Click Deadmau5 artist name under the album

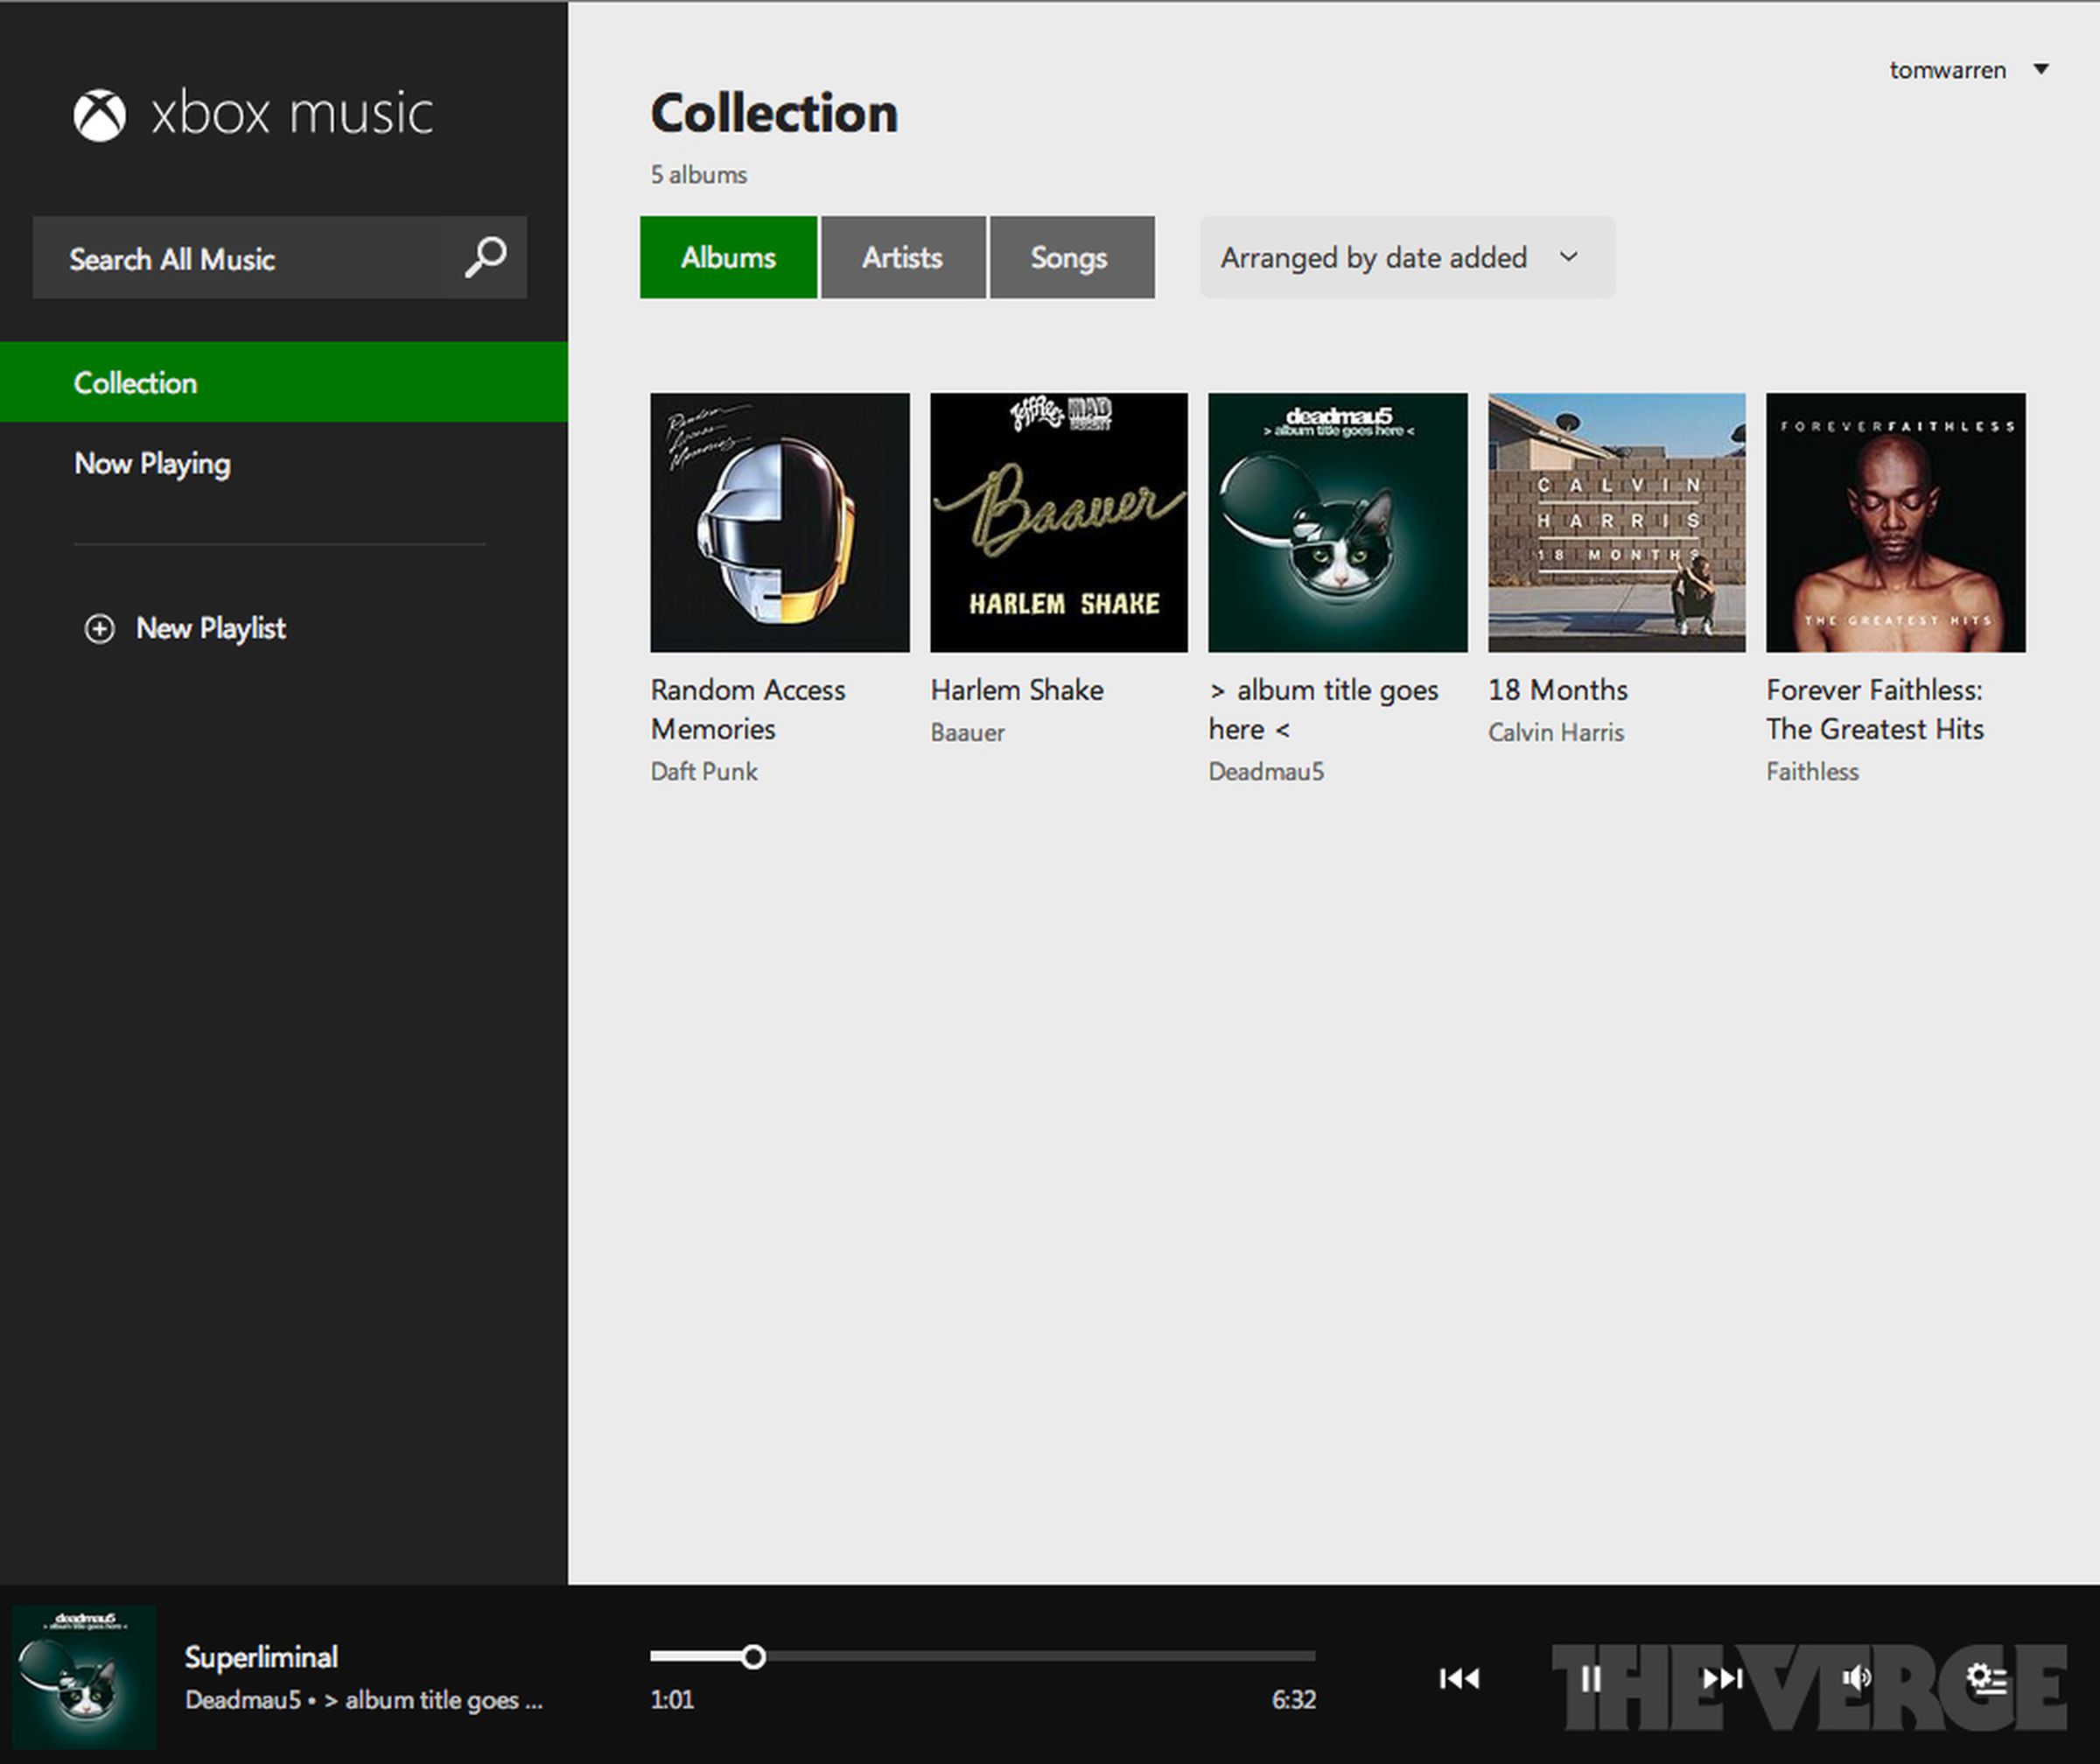(1266, 771)
